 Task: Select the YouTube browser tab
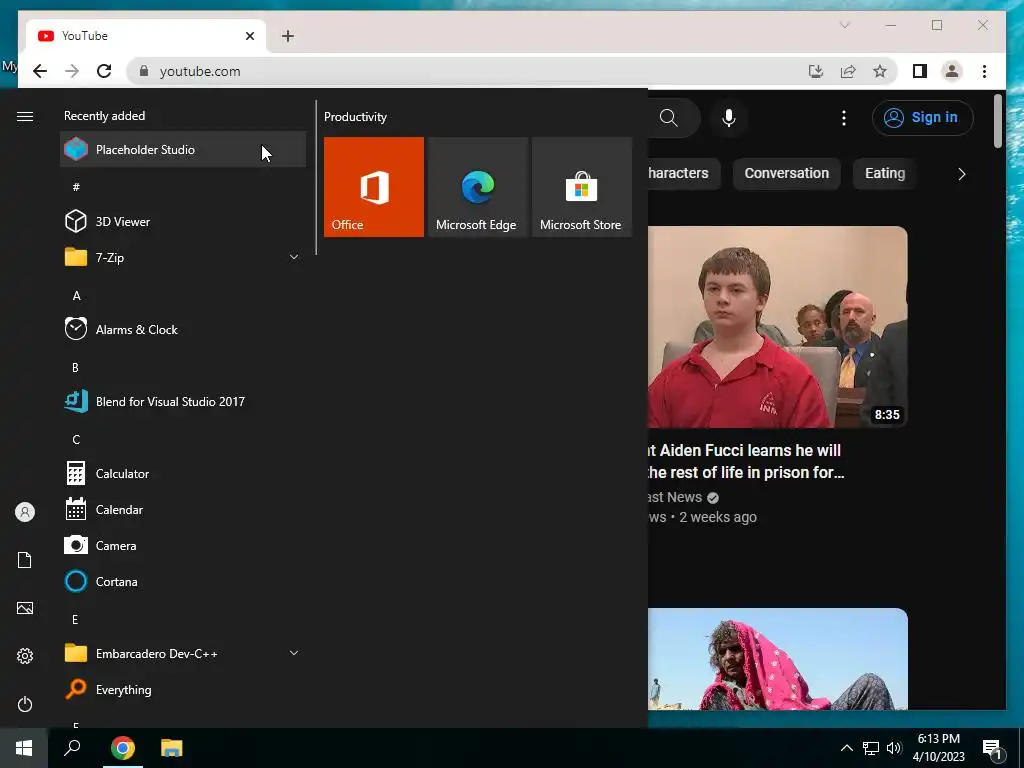pos(145,36)
